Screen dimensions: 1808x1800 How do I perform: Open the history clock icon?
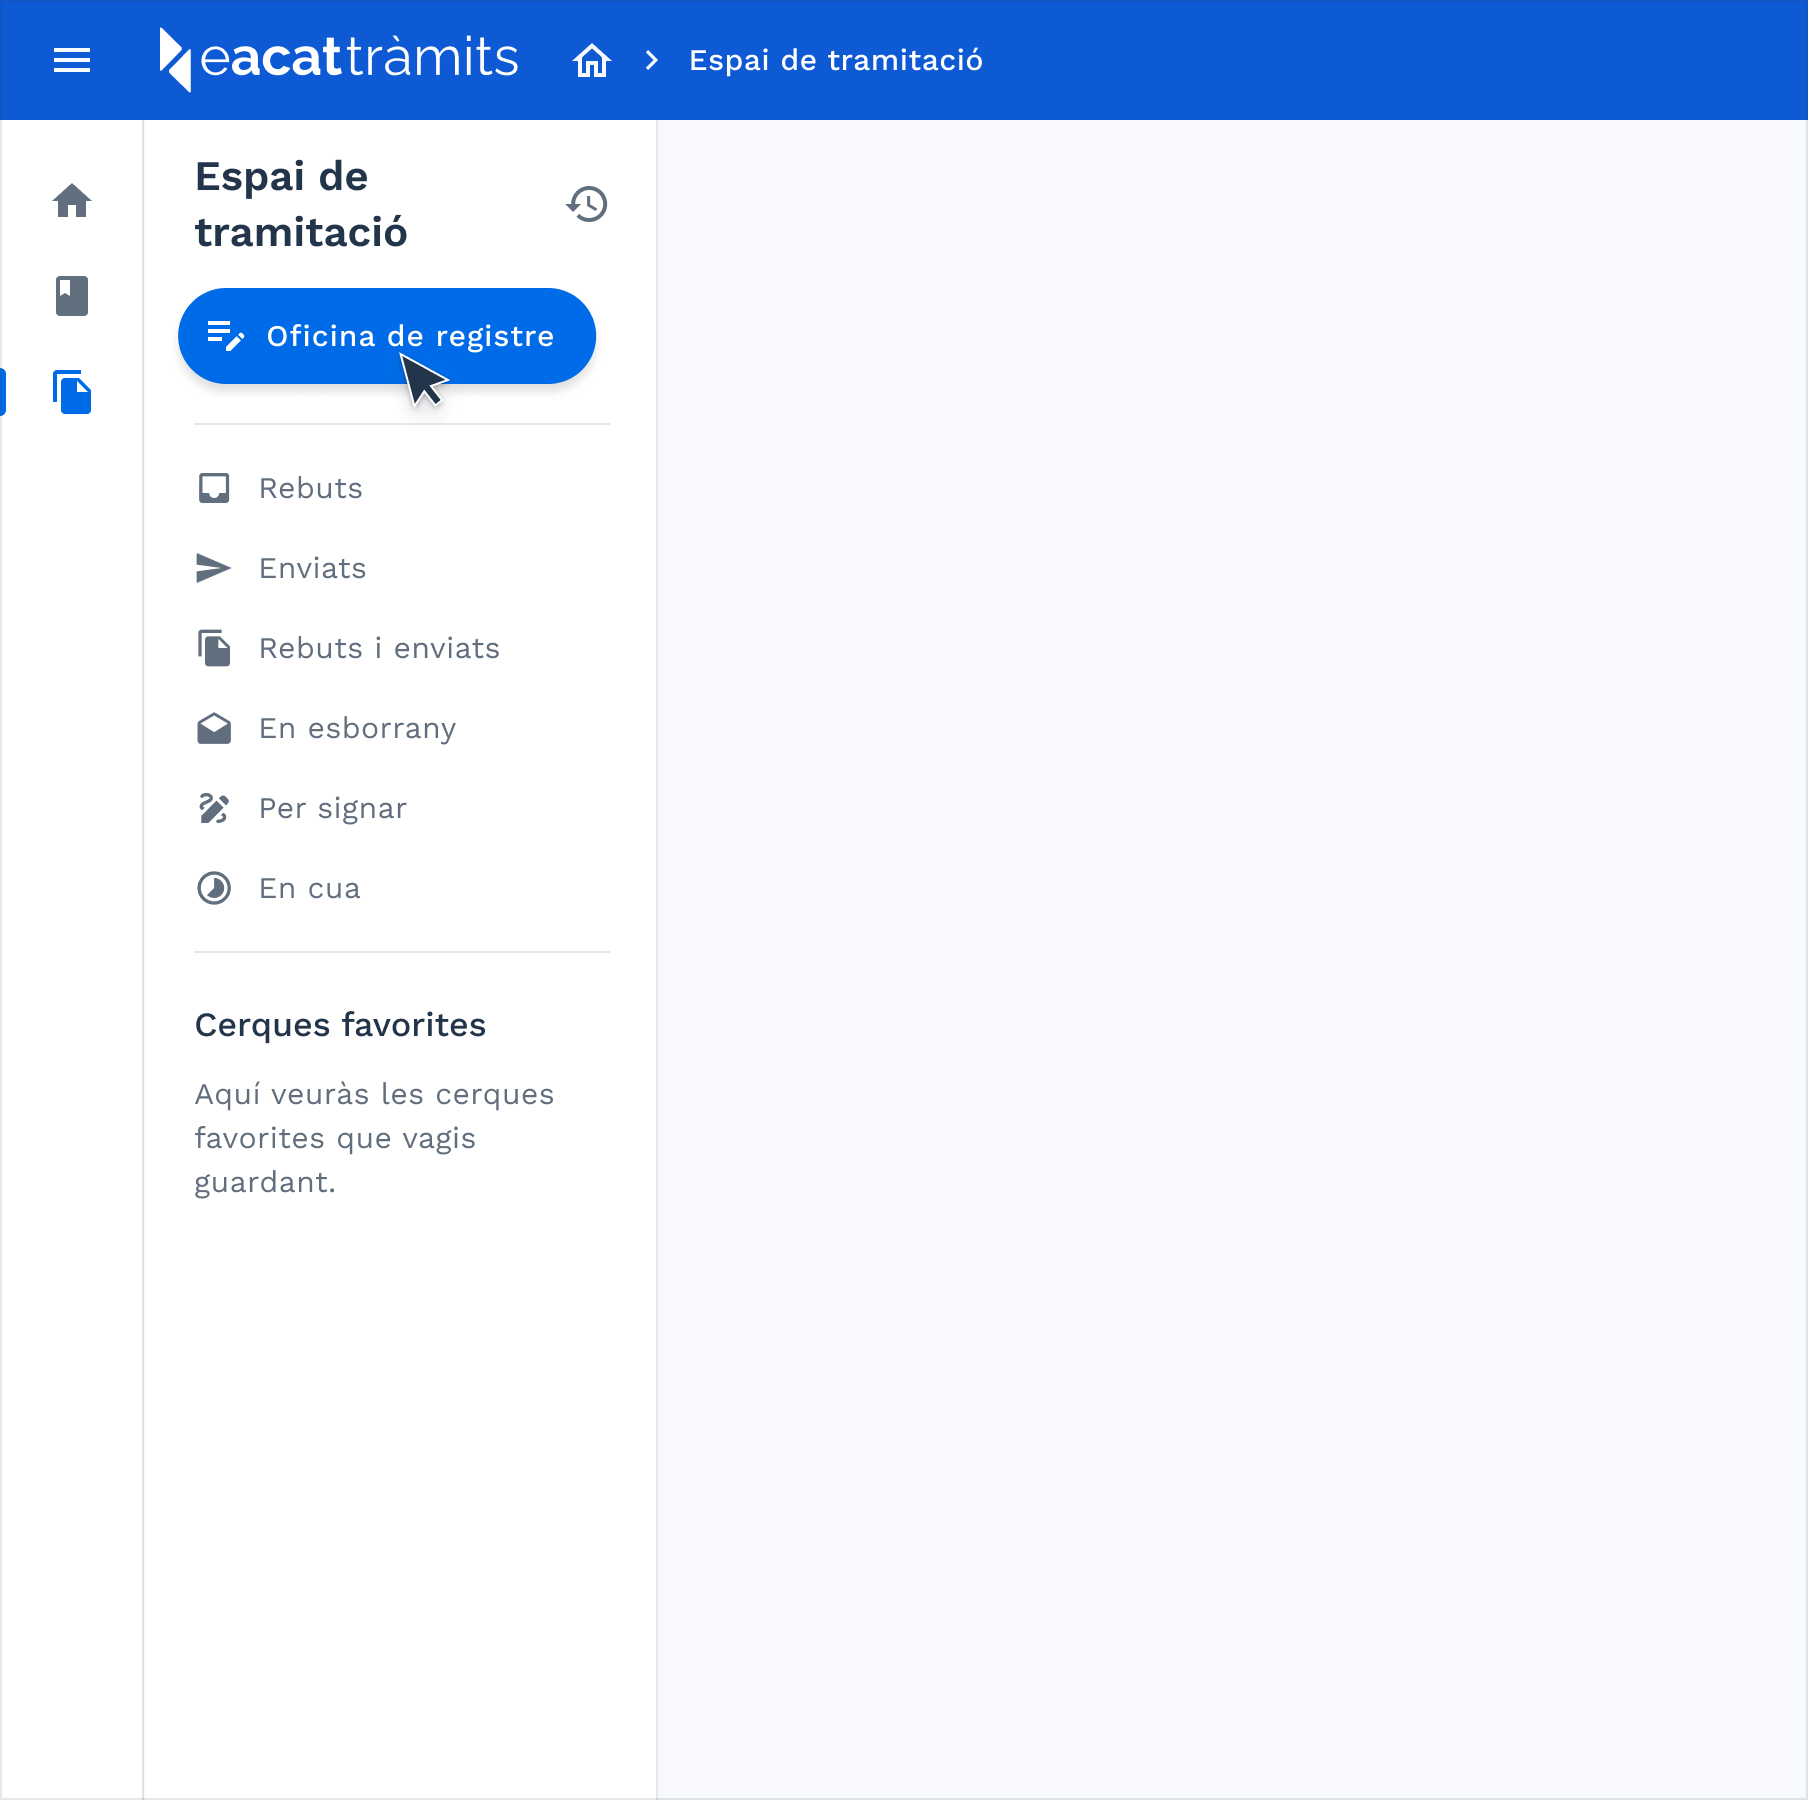coord(587,204)
